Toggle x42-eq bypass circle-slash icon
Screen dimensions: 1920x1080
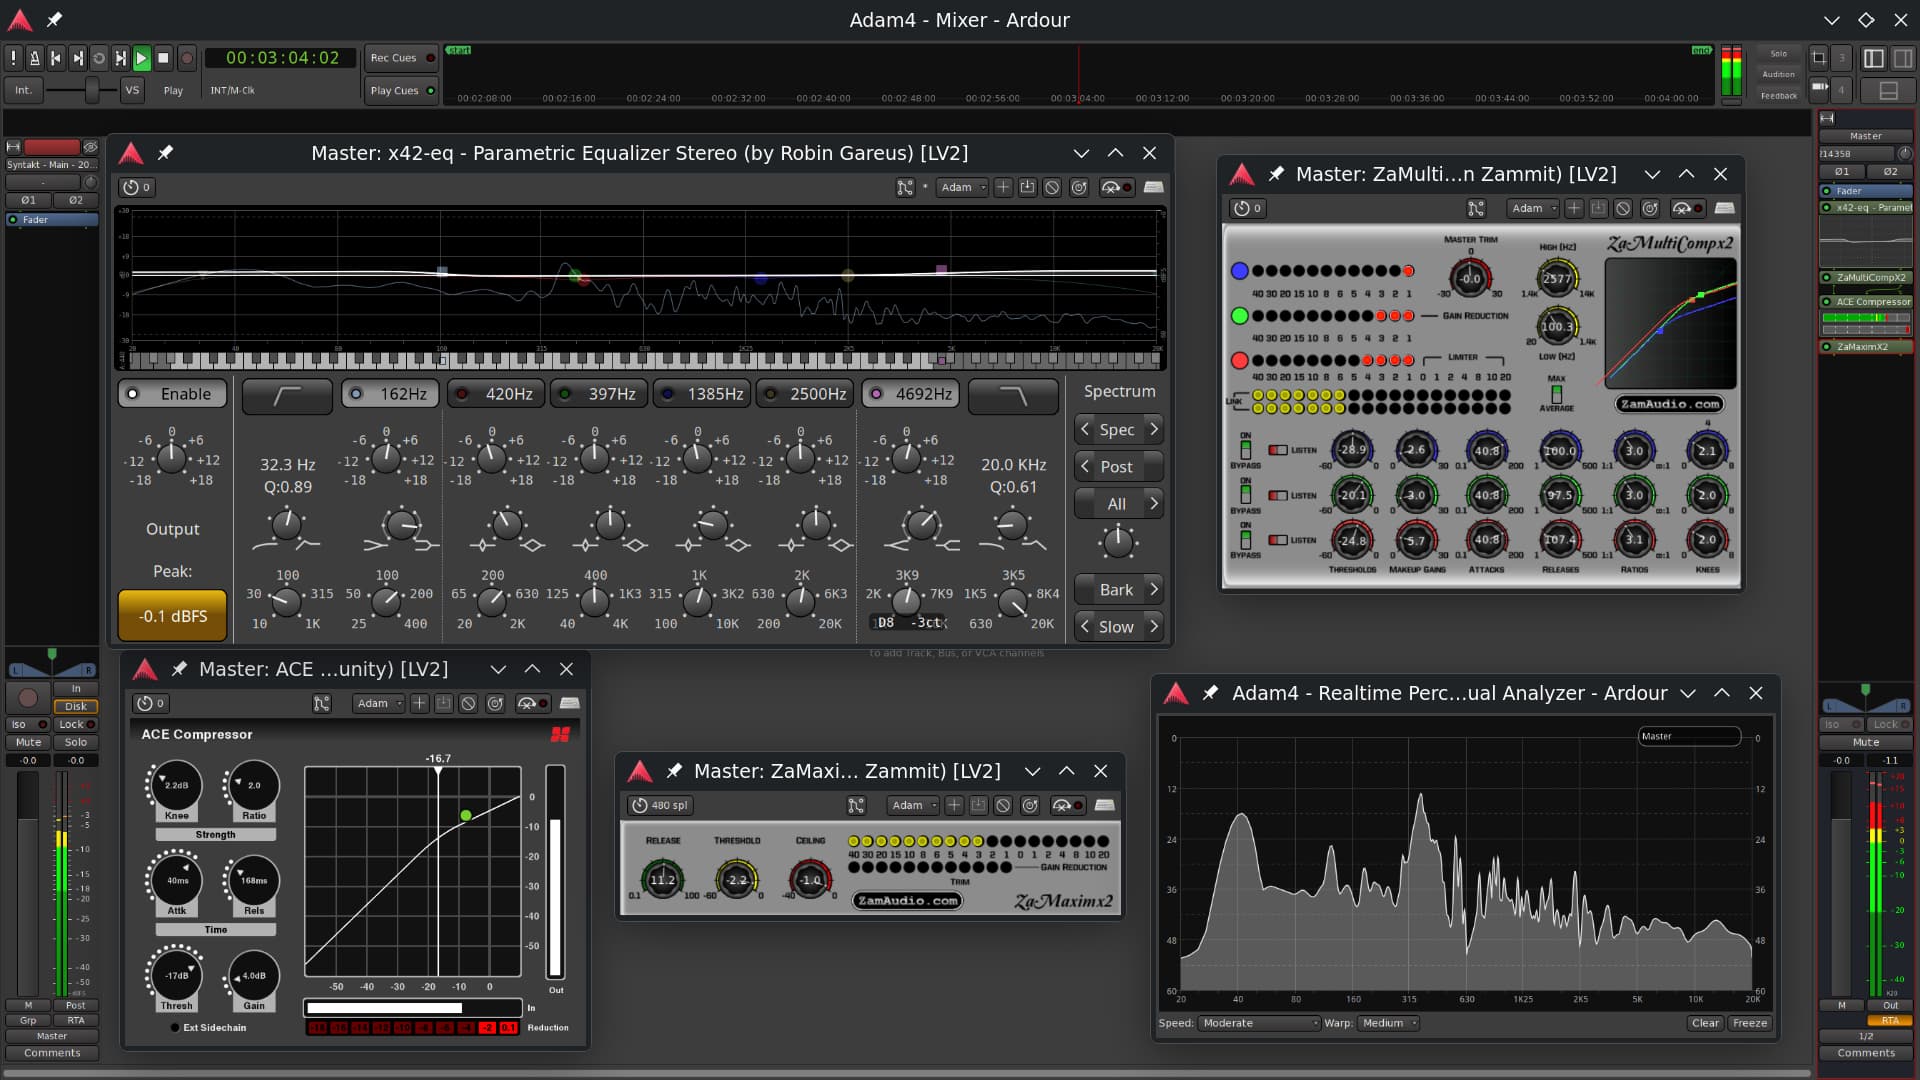pyautogui.click(x=1052, y=187)
